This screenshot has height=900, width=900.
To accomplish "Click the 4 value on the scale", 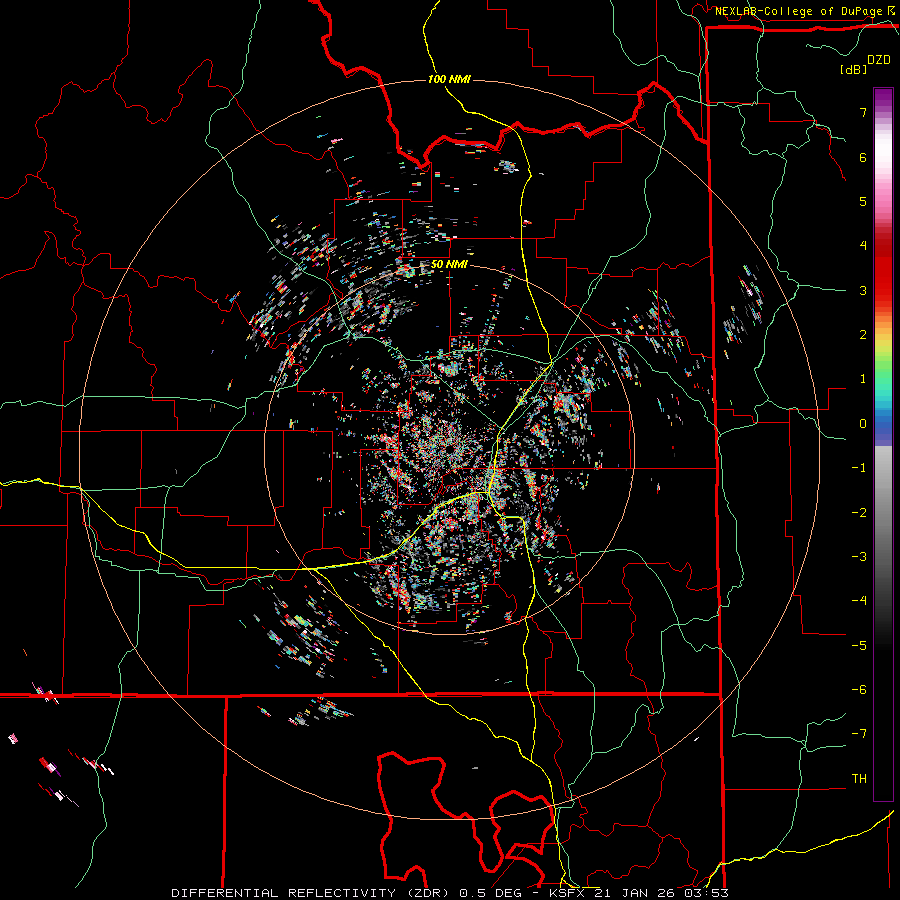I will tap(863, 246).
